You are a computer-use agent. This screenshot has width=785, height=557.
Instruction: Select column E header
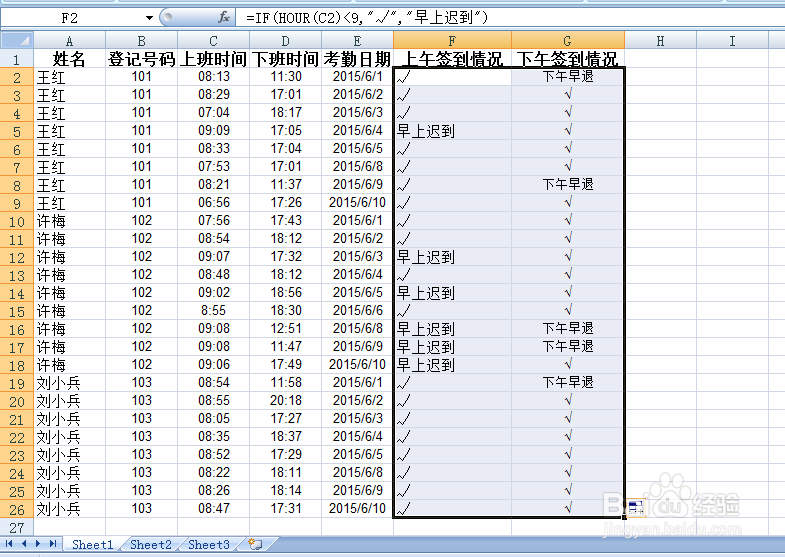357,41
